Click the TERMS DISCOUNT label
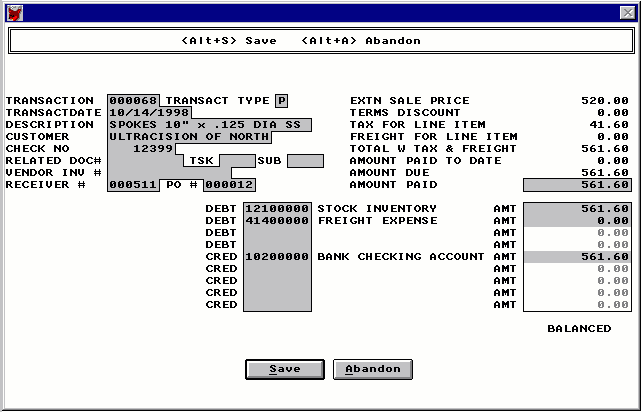The image size is (642, 412). (x=405, y=113)
